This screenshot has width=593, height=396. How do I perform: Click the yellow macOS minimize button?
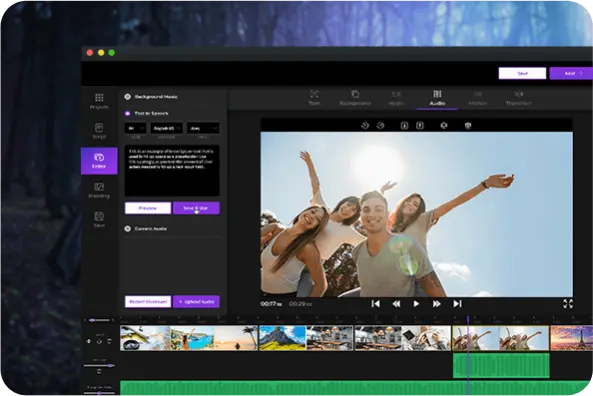point(101,53)
